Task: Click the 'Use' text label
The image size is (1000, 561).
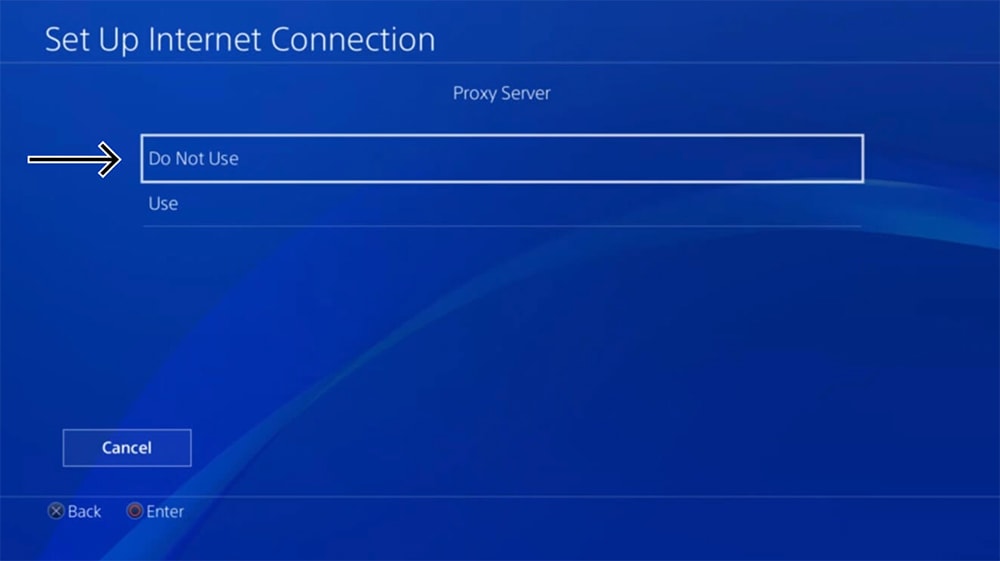Action: [163, 204]
